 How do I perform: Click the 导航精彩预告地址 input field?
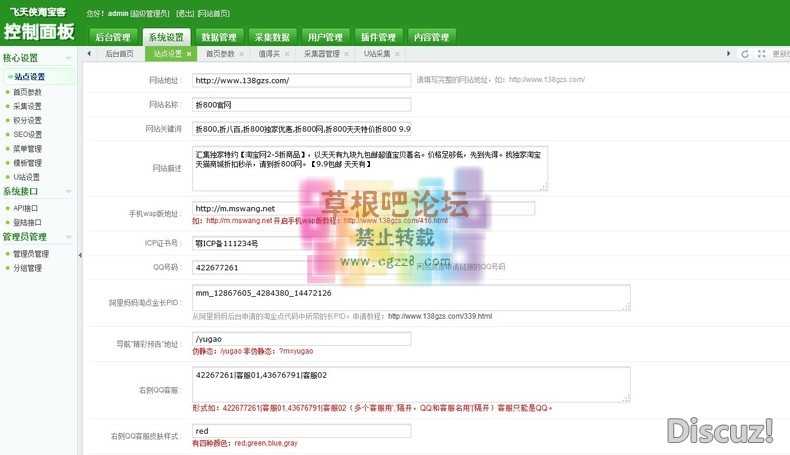(301, 339)
